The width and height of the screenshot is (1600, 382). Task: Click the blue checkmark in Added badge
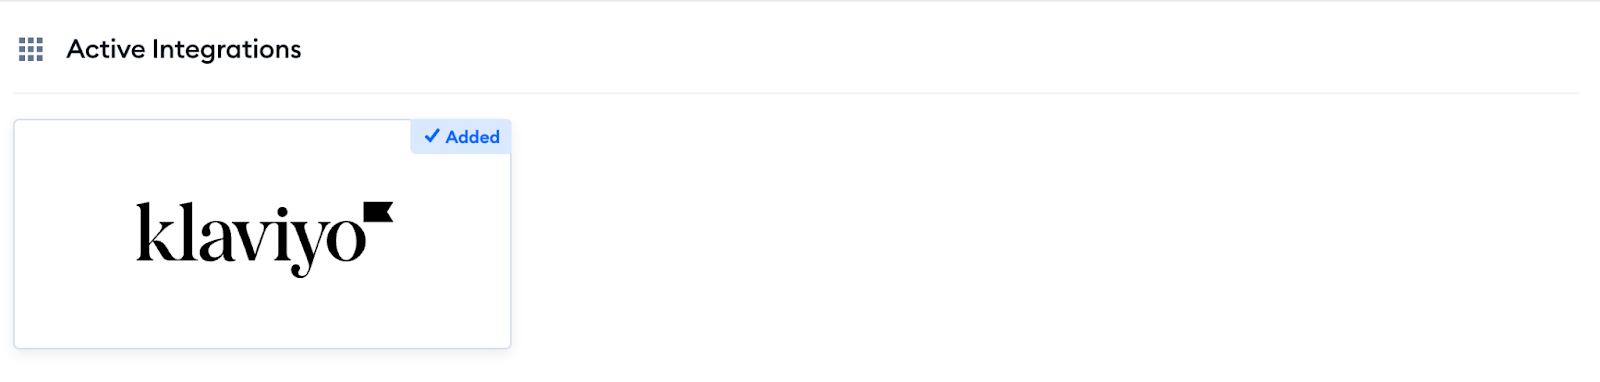[432, 136]
